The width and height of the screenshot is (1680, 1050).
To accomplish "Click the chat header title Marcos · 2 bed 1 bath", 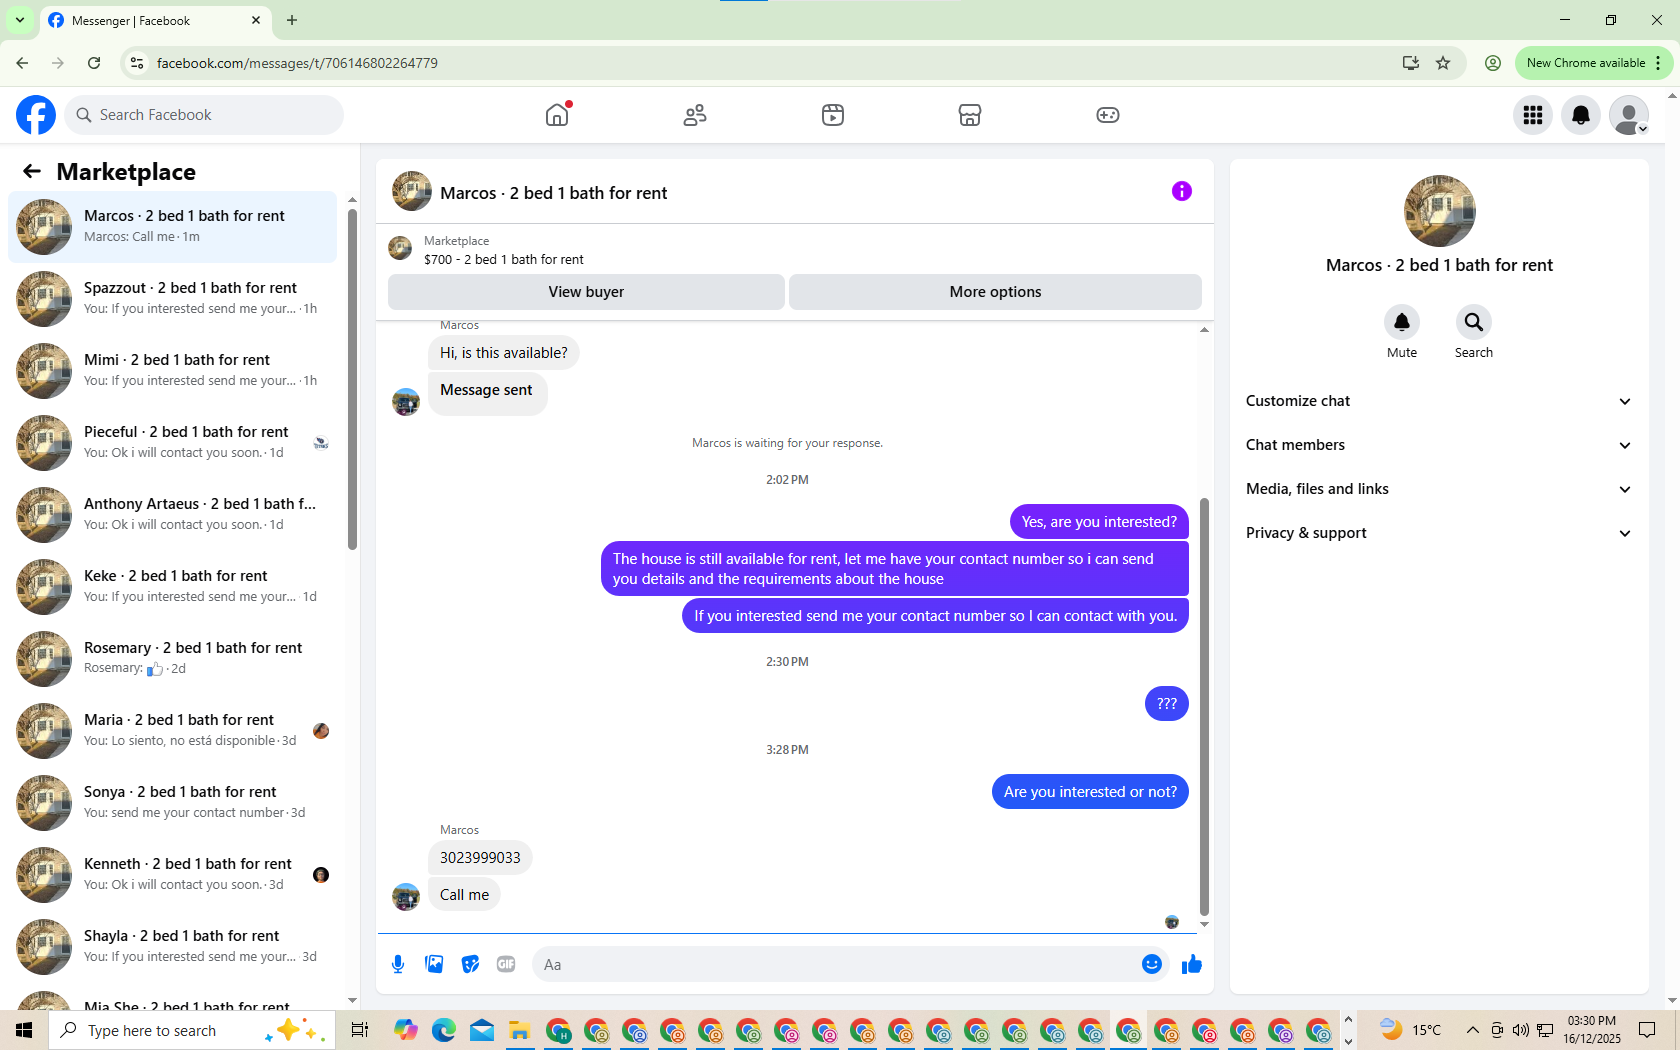I will 553,193.
